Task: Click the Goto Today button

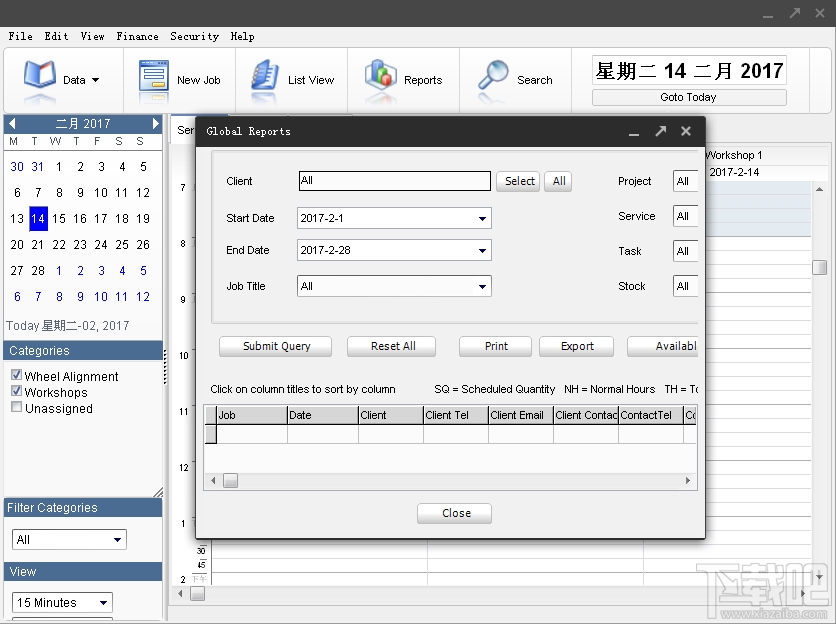Action: pyautogui.click(x=689, y=97)
